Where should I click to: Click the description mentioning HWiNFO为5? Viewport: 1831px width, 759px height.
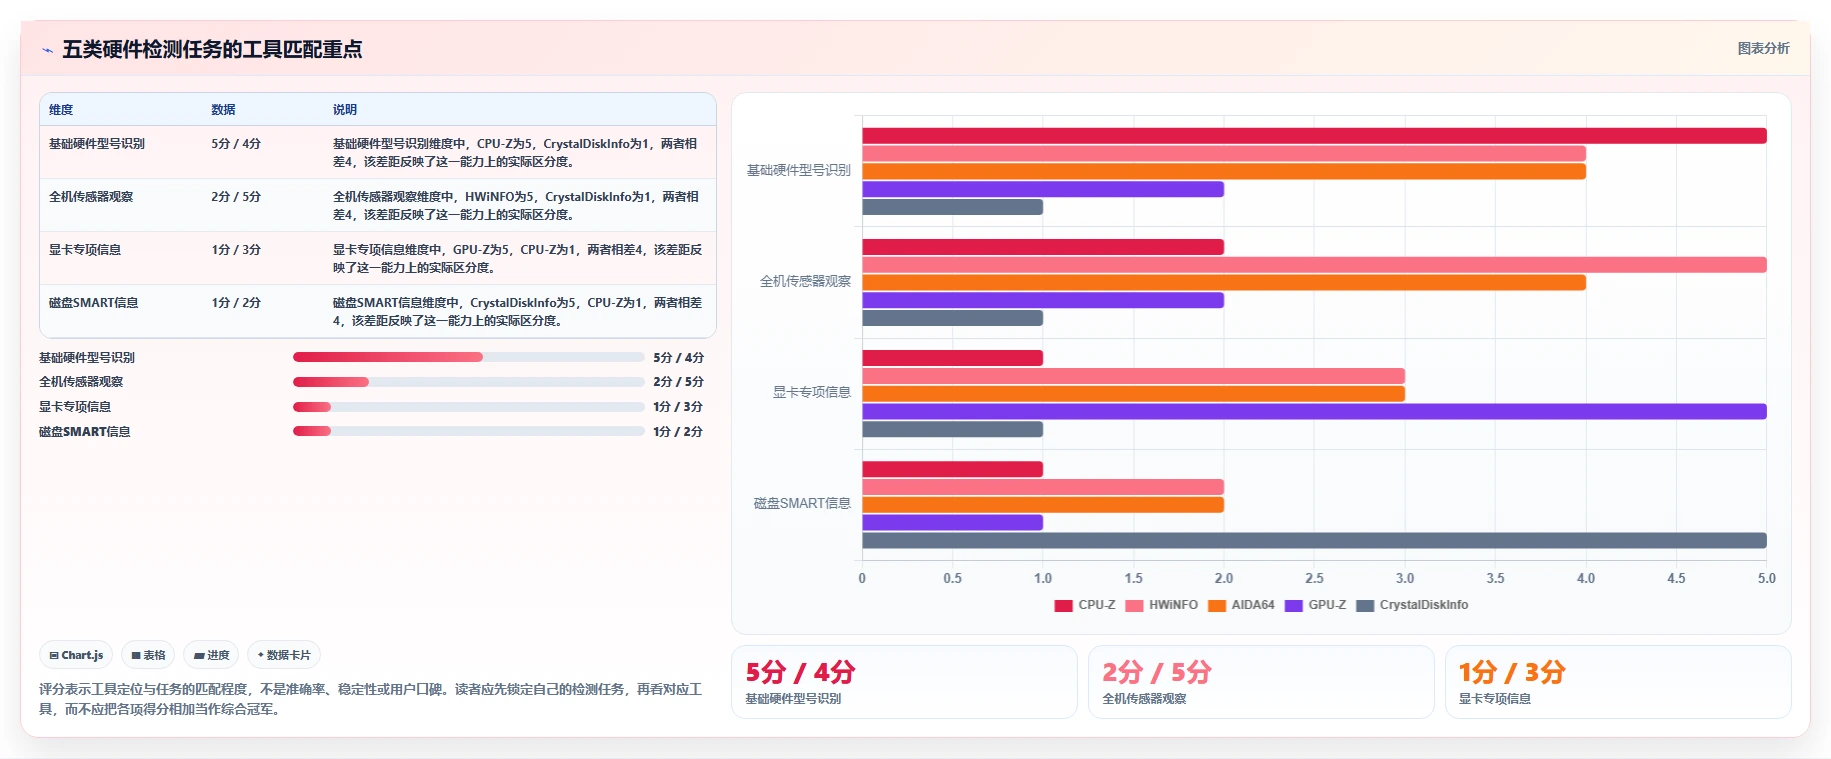[517, 206]
